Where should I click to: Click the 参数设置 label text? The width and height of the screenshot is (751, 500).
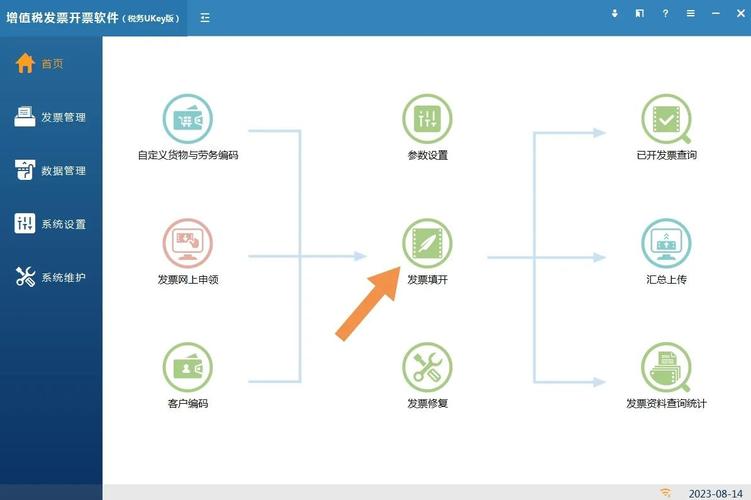point(427,155)
